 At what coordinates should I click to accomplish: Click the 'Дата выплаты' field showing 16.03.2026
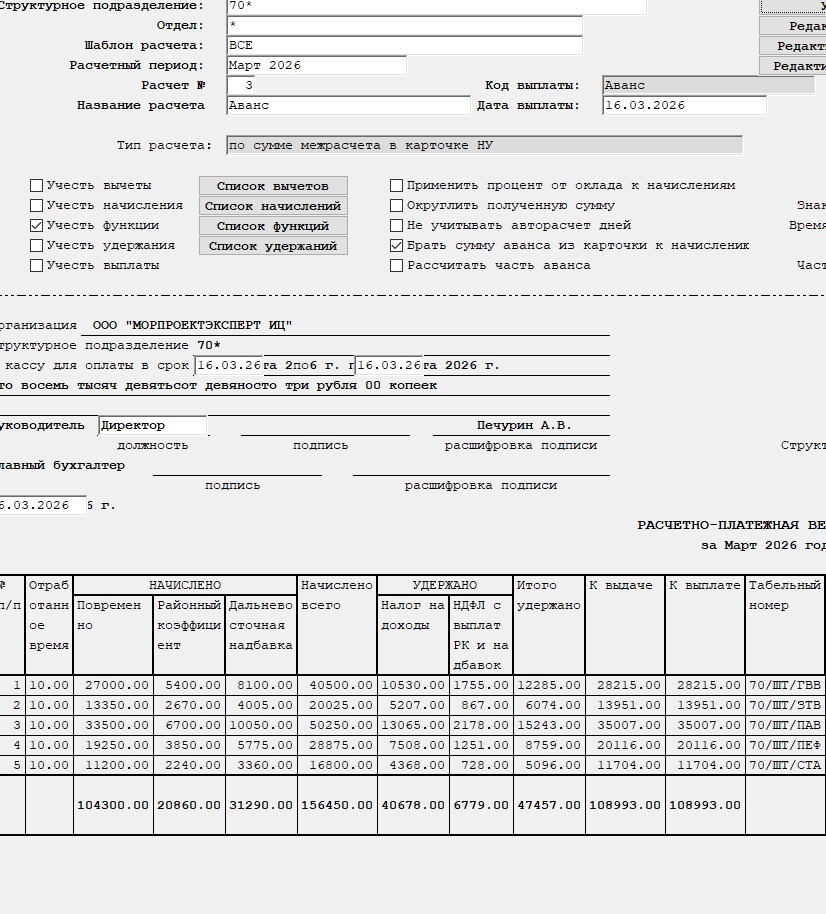pos(684,105)
